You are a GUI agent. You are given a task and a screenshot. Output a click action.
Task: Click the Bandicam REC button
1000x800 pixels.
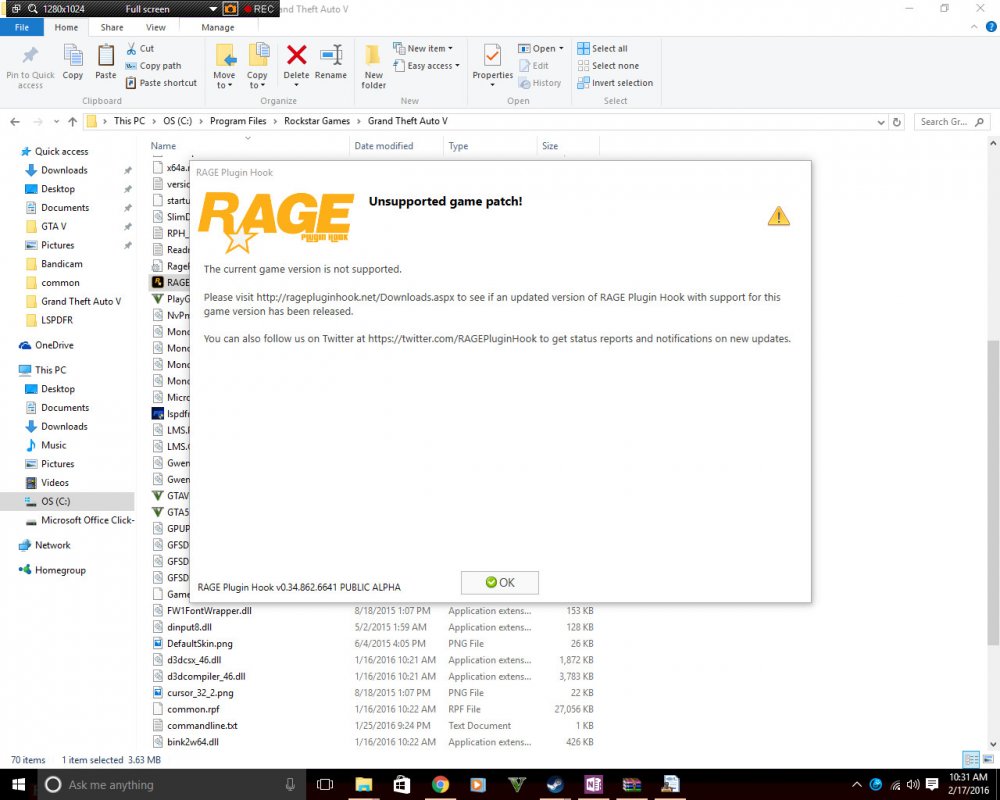coord(258,9)
